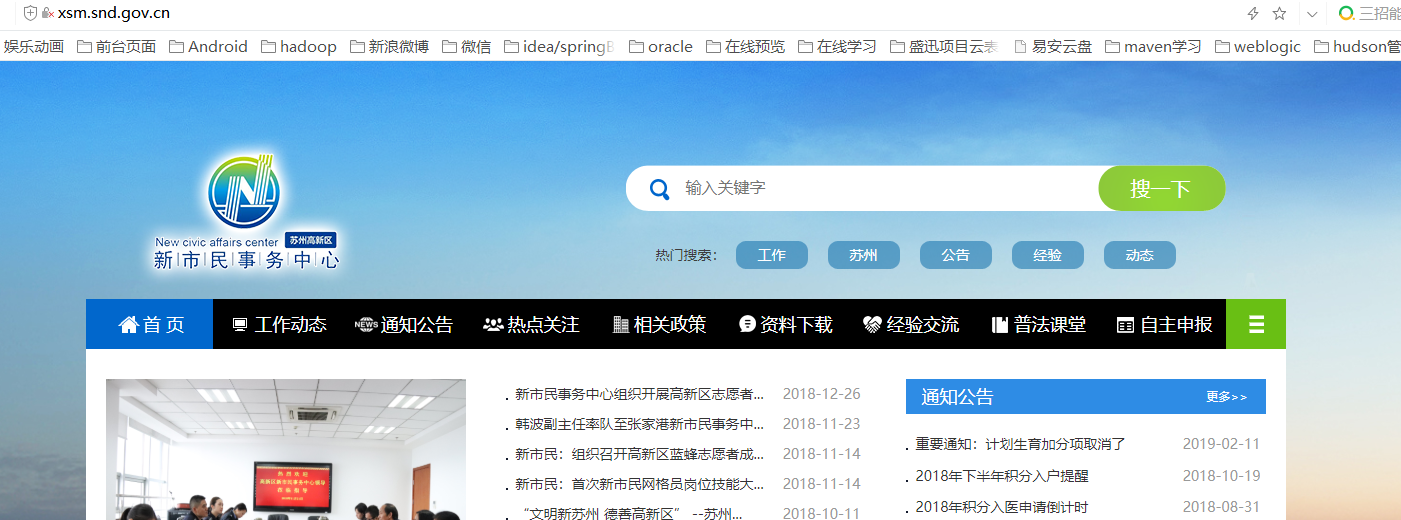
Task: Open news 首次新市民网格员岗位技能
Action: (x=640, y=484)
